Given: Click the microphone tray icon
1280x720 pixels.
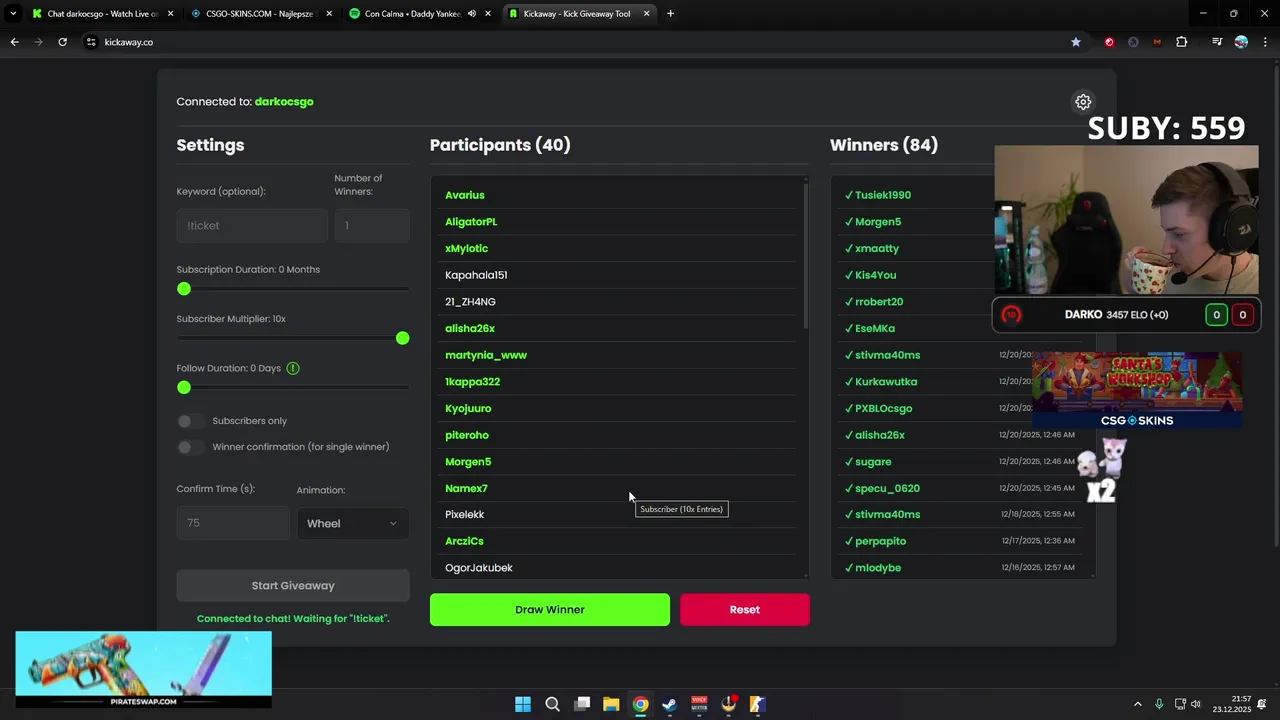Looking at the screenshot, I should click(1159, 704).
